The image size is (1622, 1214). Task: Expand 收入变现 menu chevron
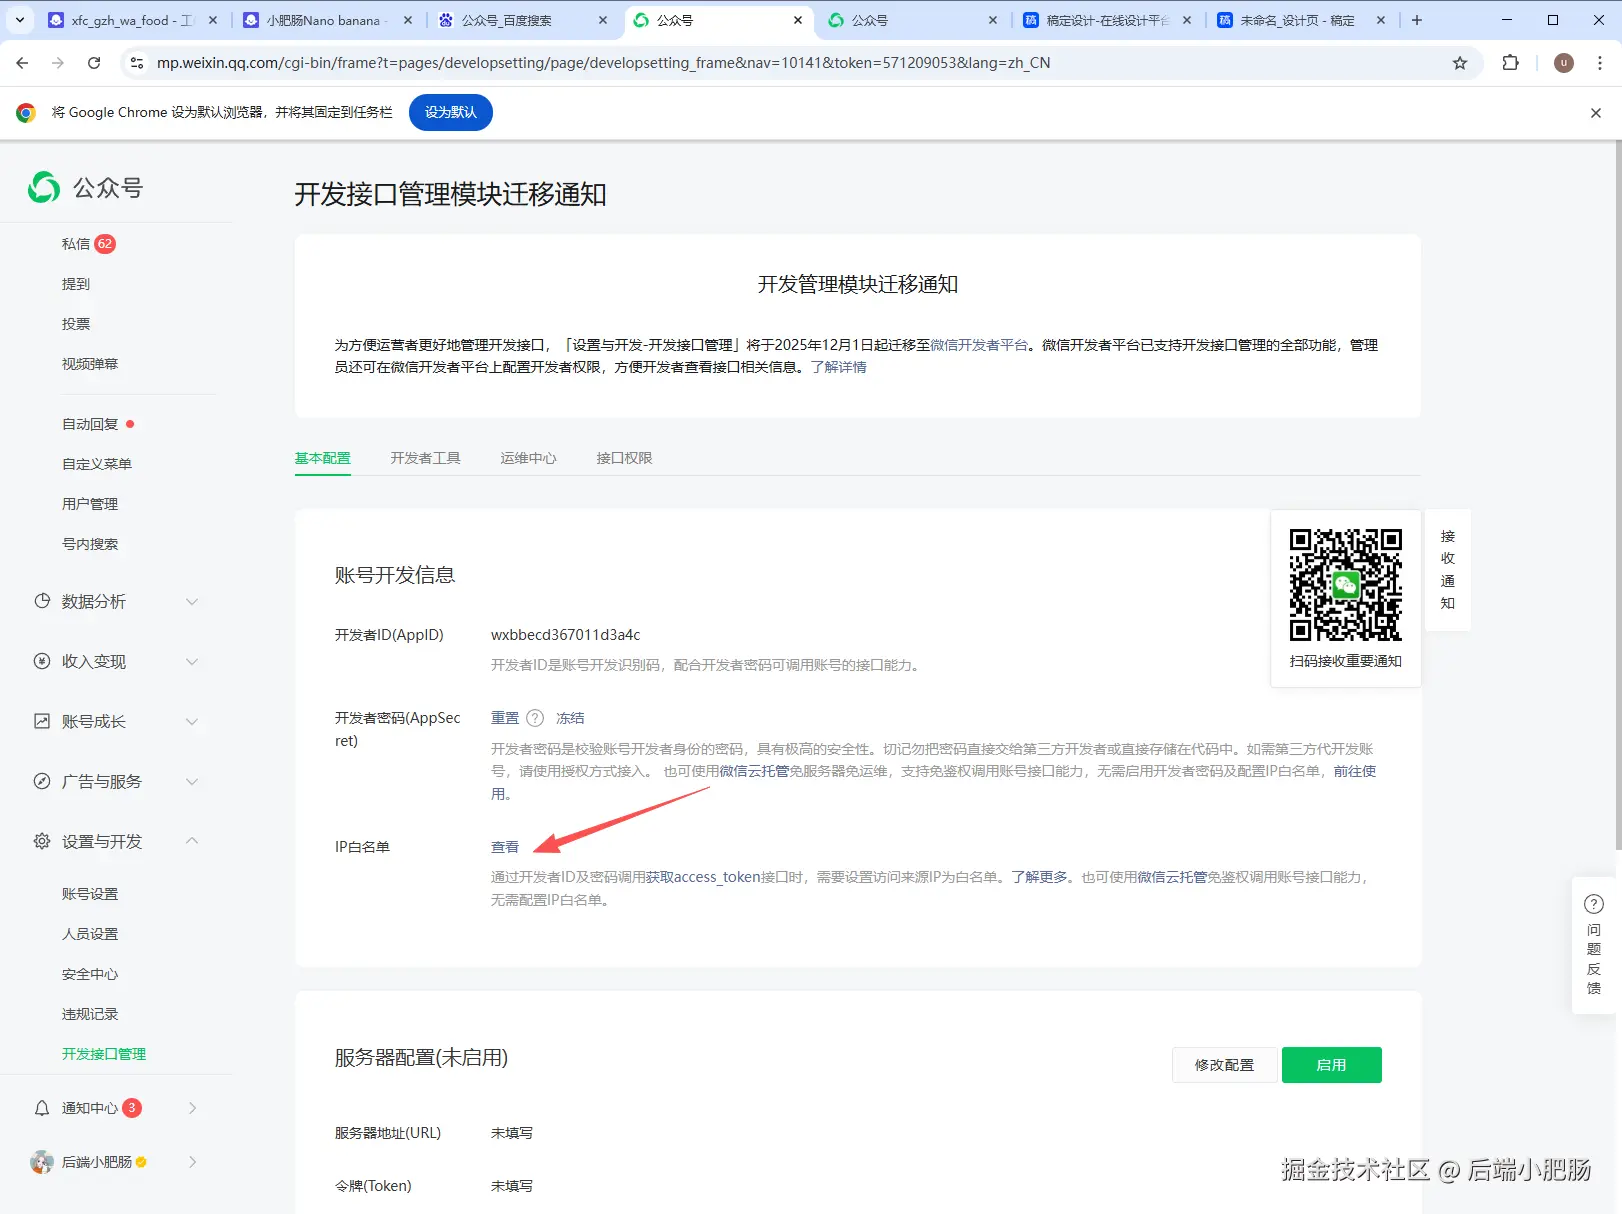(192, 661)
